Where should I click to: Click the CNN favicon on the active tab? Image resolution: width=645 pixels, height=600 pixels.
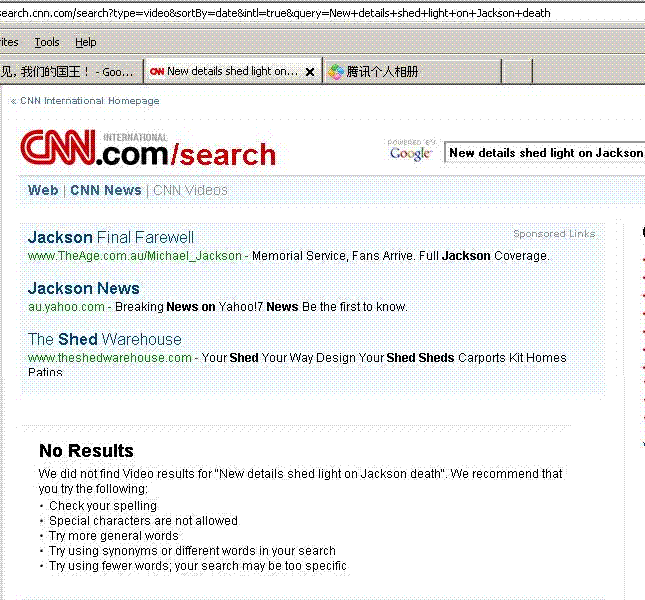(157, 72)
